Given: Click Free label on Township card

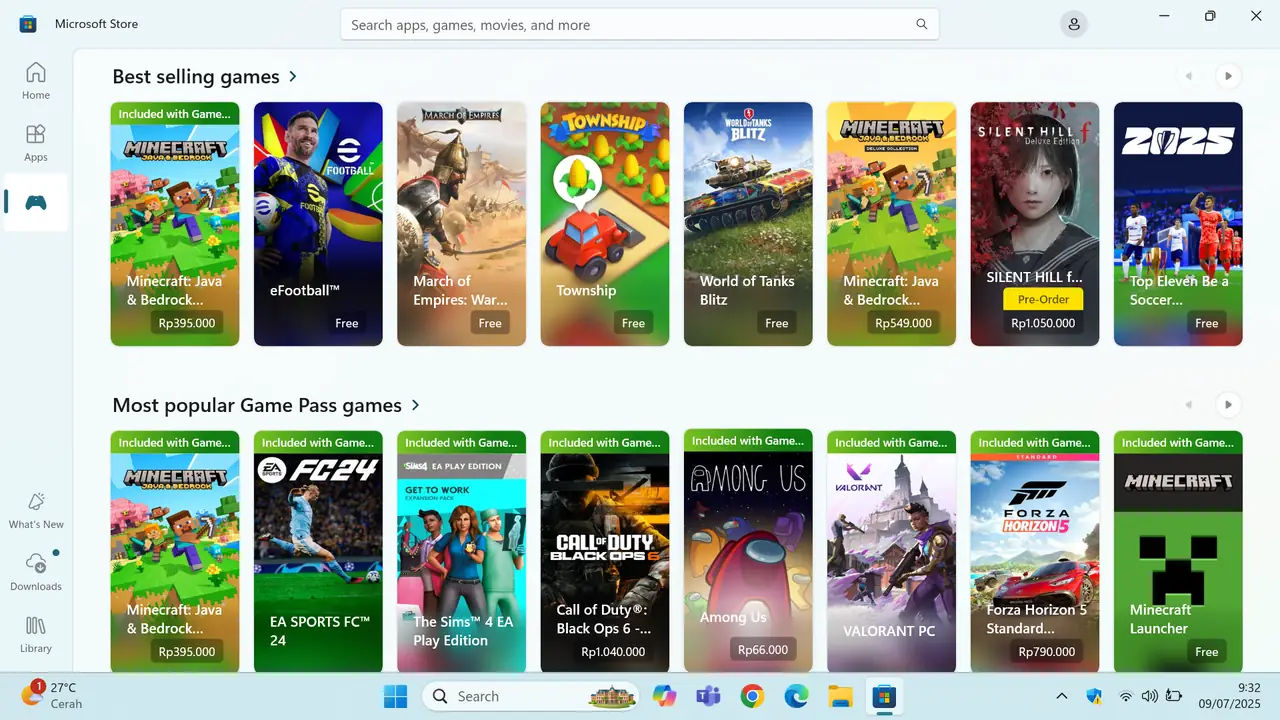Looking at the screenshot, I should tap(633, 323).
